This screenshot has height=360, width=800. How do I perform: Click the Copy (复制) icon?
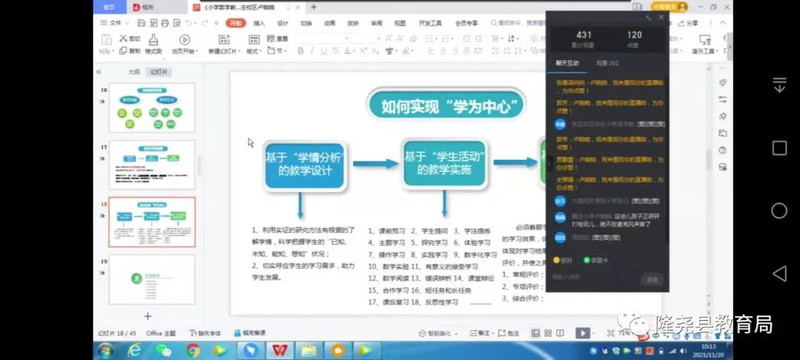click(123, 50)
